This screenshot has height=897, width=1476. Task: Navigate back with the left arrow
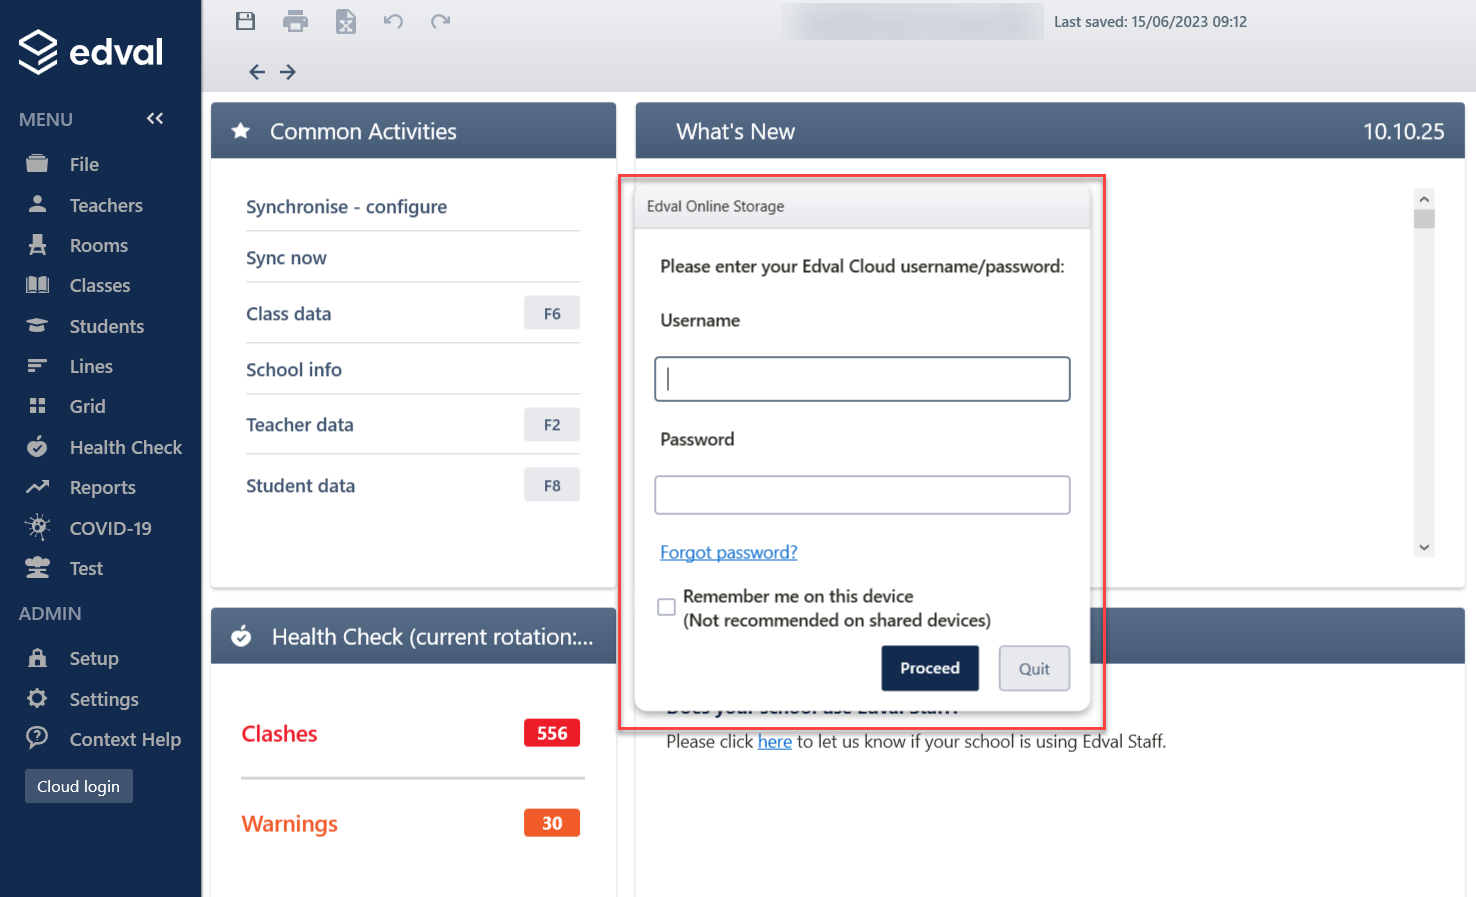tap(257, 72)
